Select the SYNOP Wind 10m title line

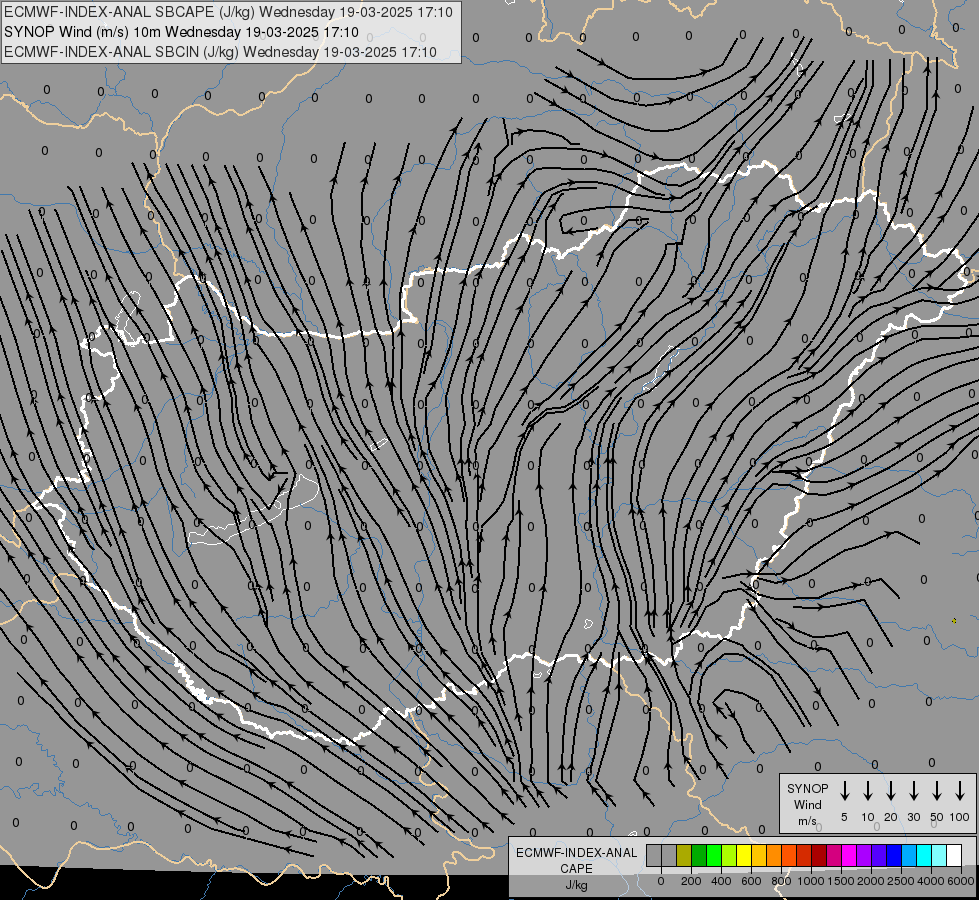coord(181,32)
